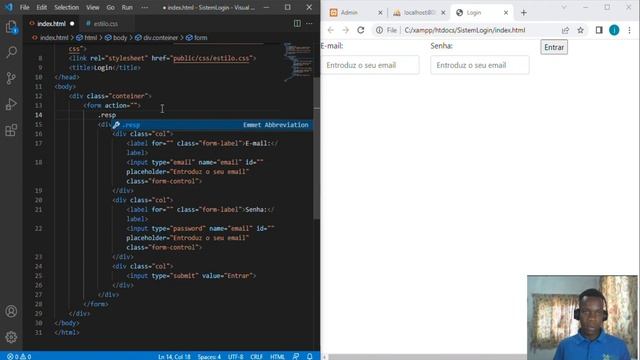Open the Explorer view in VS Code activity bar
The image size is (640, 360).
(x=11, y=27)
